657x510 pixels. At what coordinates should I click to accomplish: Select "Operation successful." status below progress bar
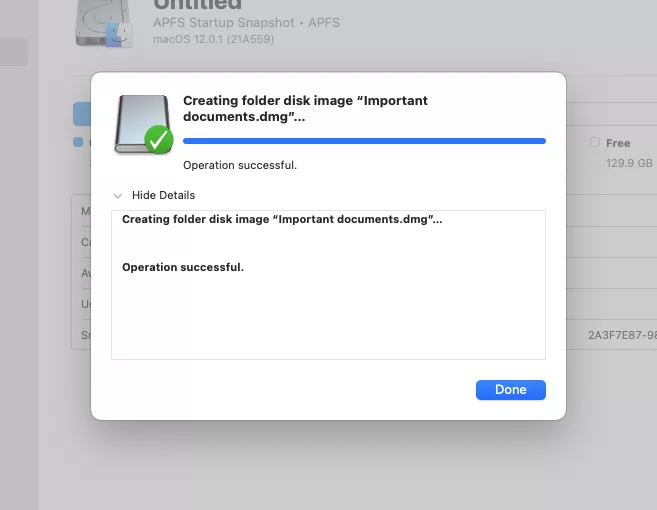tap(240, 165)
